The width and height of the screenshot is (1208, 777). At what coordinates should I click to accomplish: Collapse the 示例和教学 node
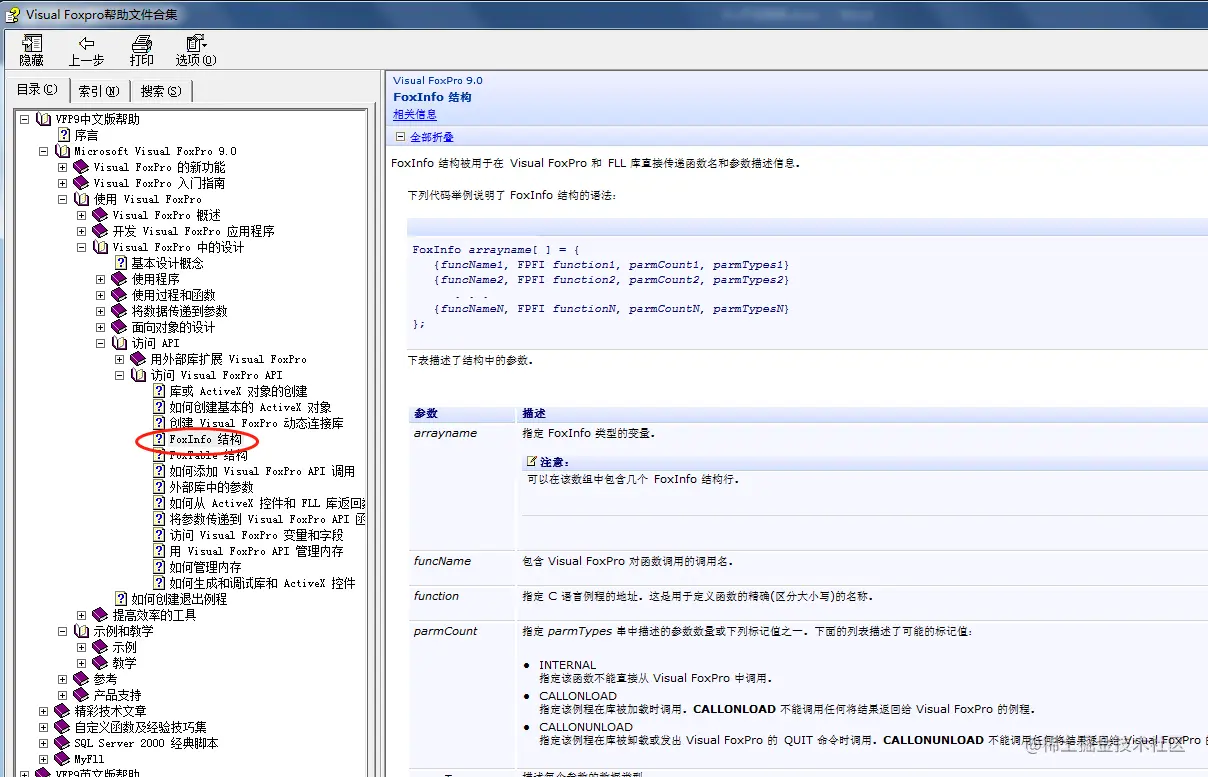click(x=62, y=631)
